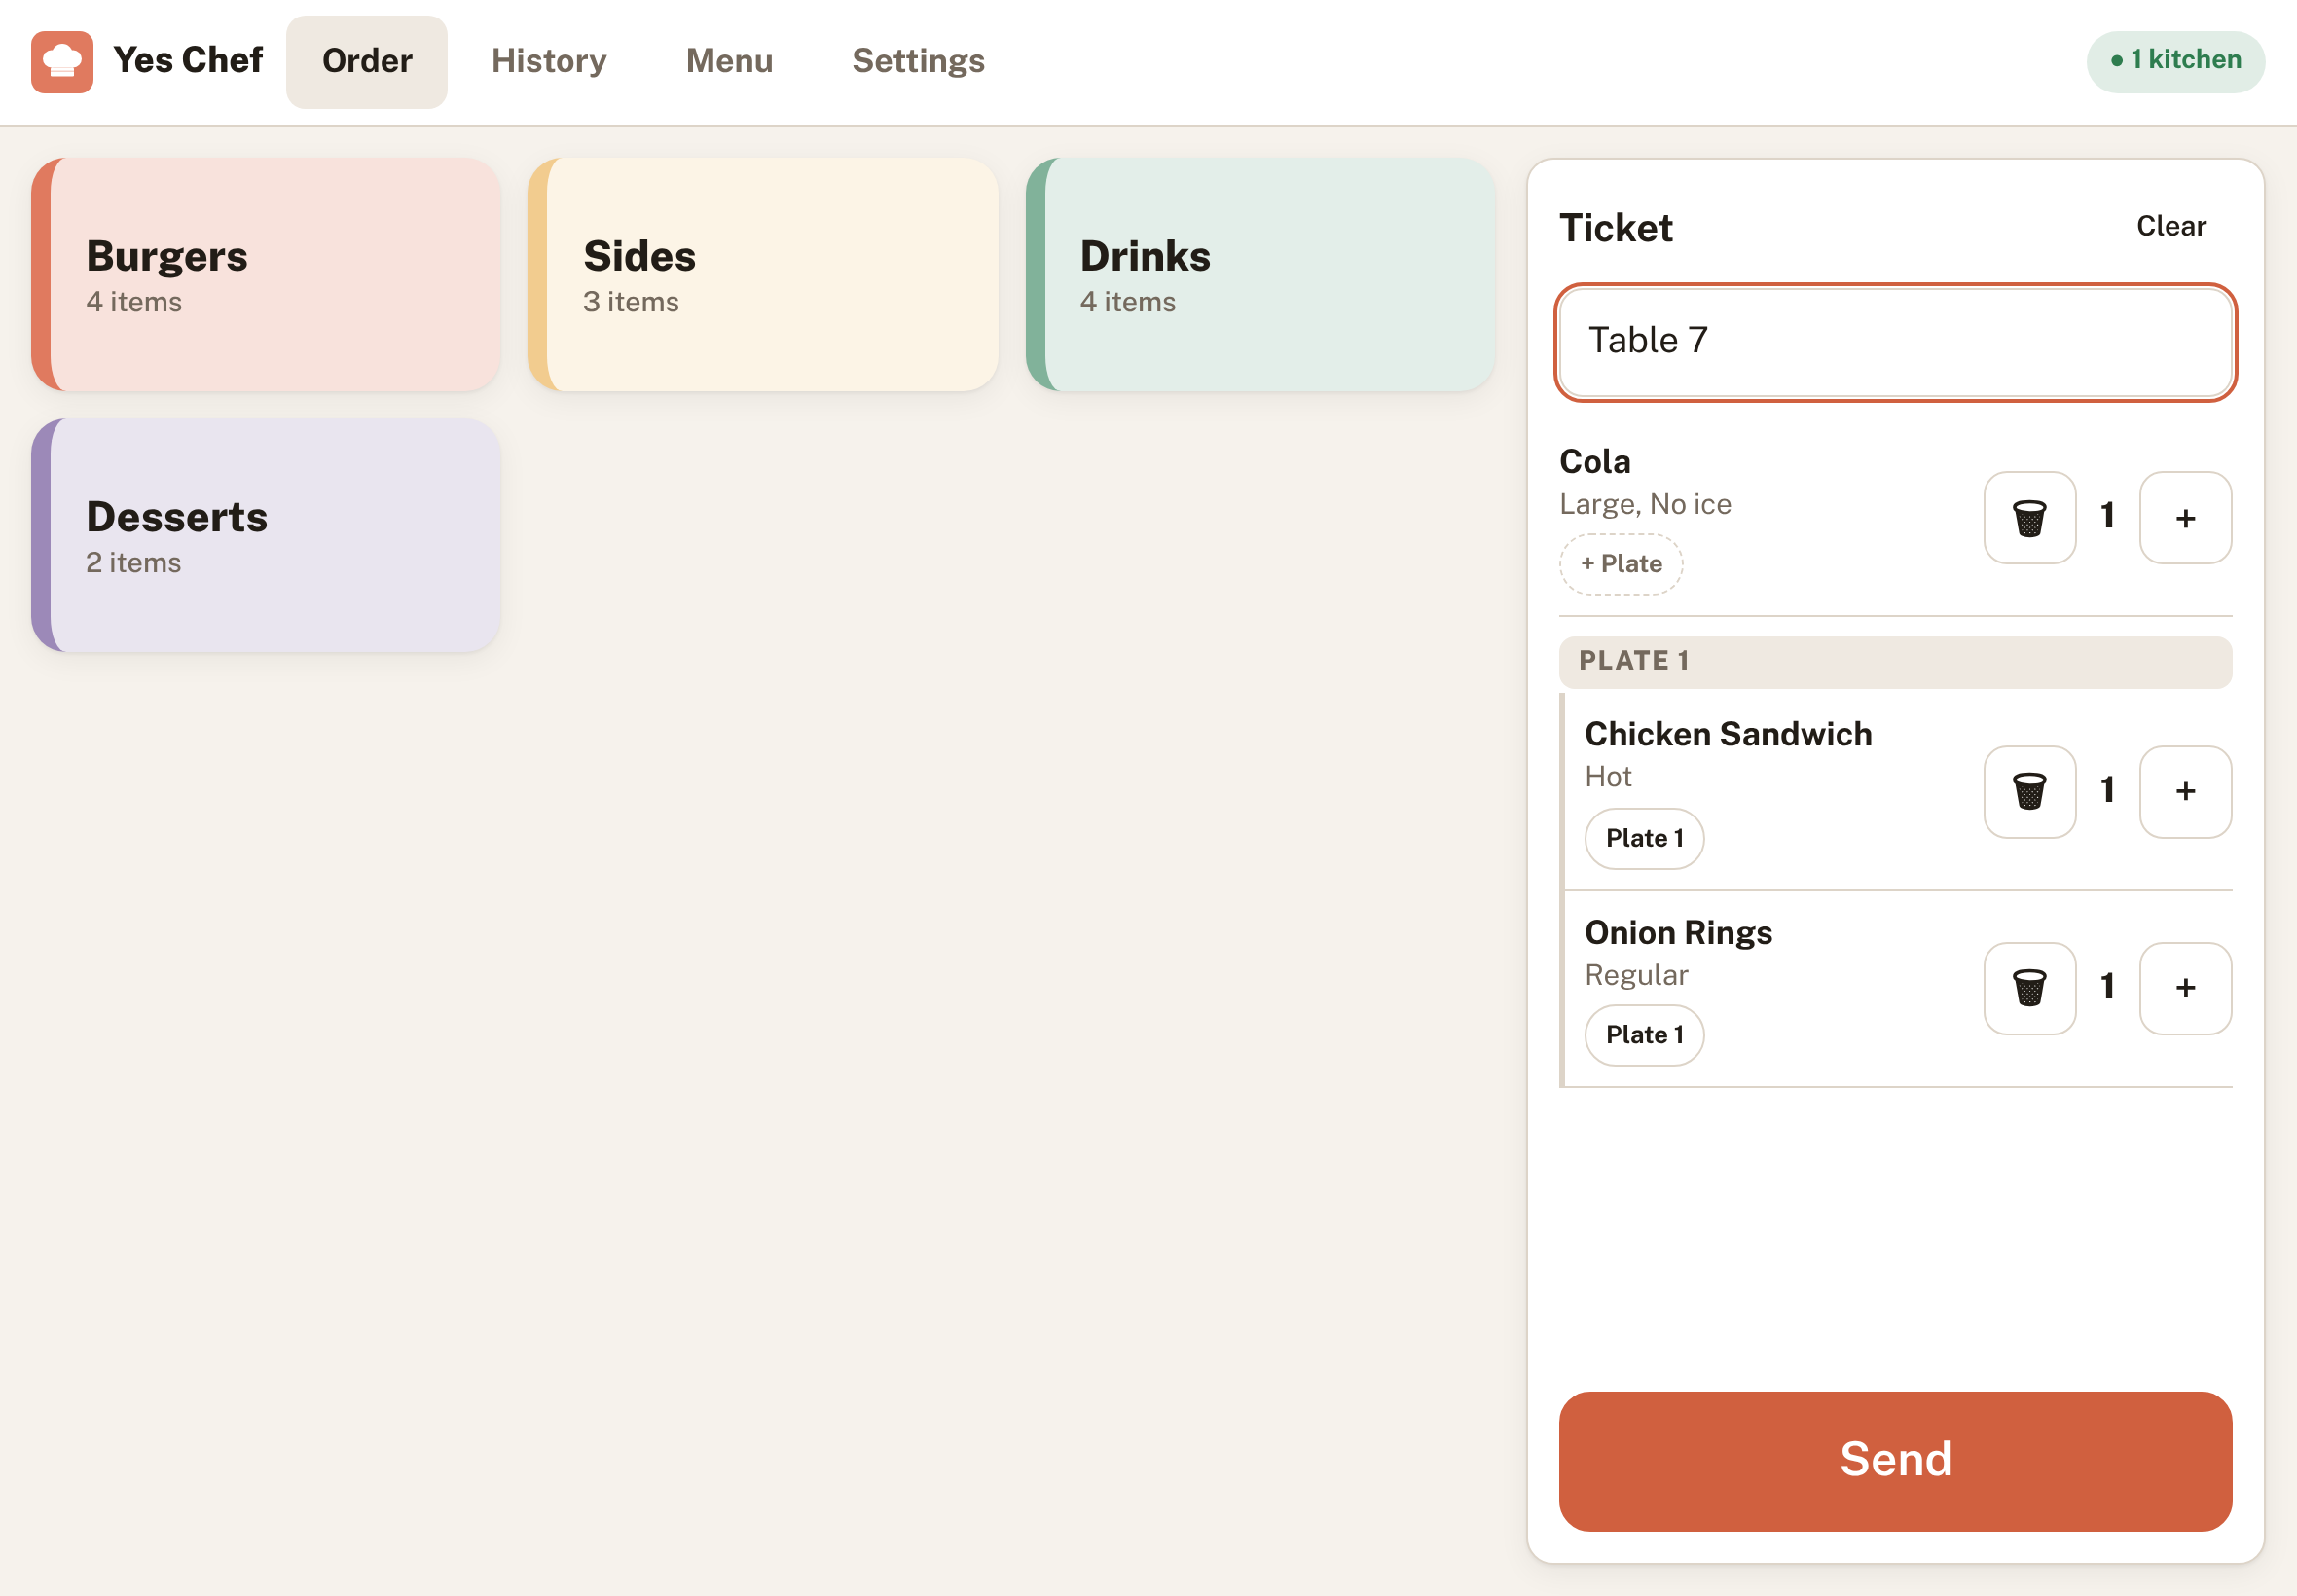Viewport: 2297px width, 1596px height.
Task: Focus the Table 7 name field
Action: click(1895, 342)
